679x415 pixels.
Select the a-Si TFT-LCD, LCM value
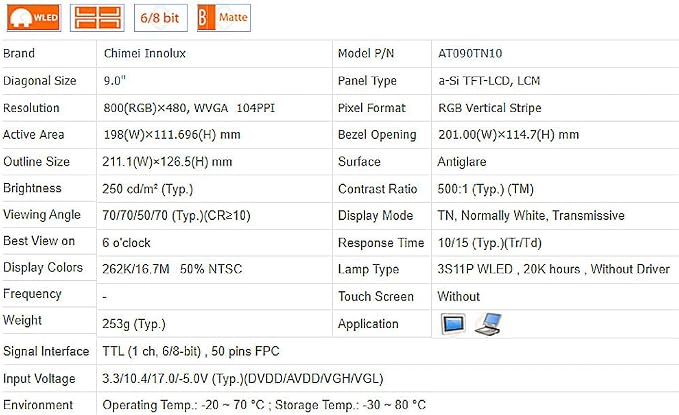[x=489, y=81]
